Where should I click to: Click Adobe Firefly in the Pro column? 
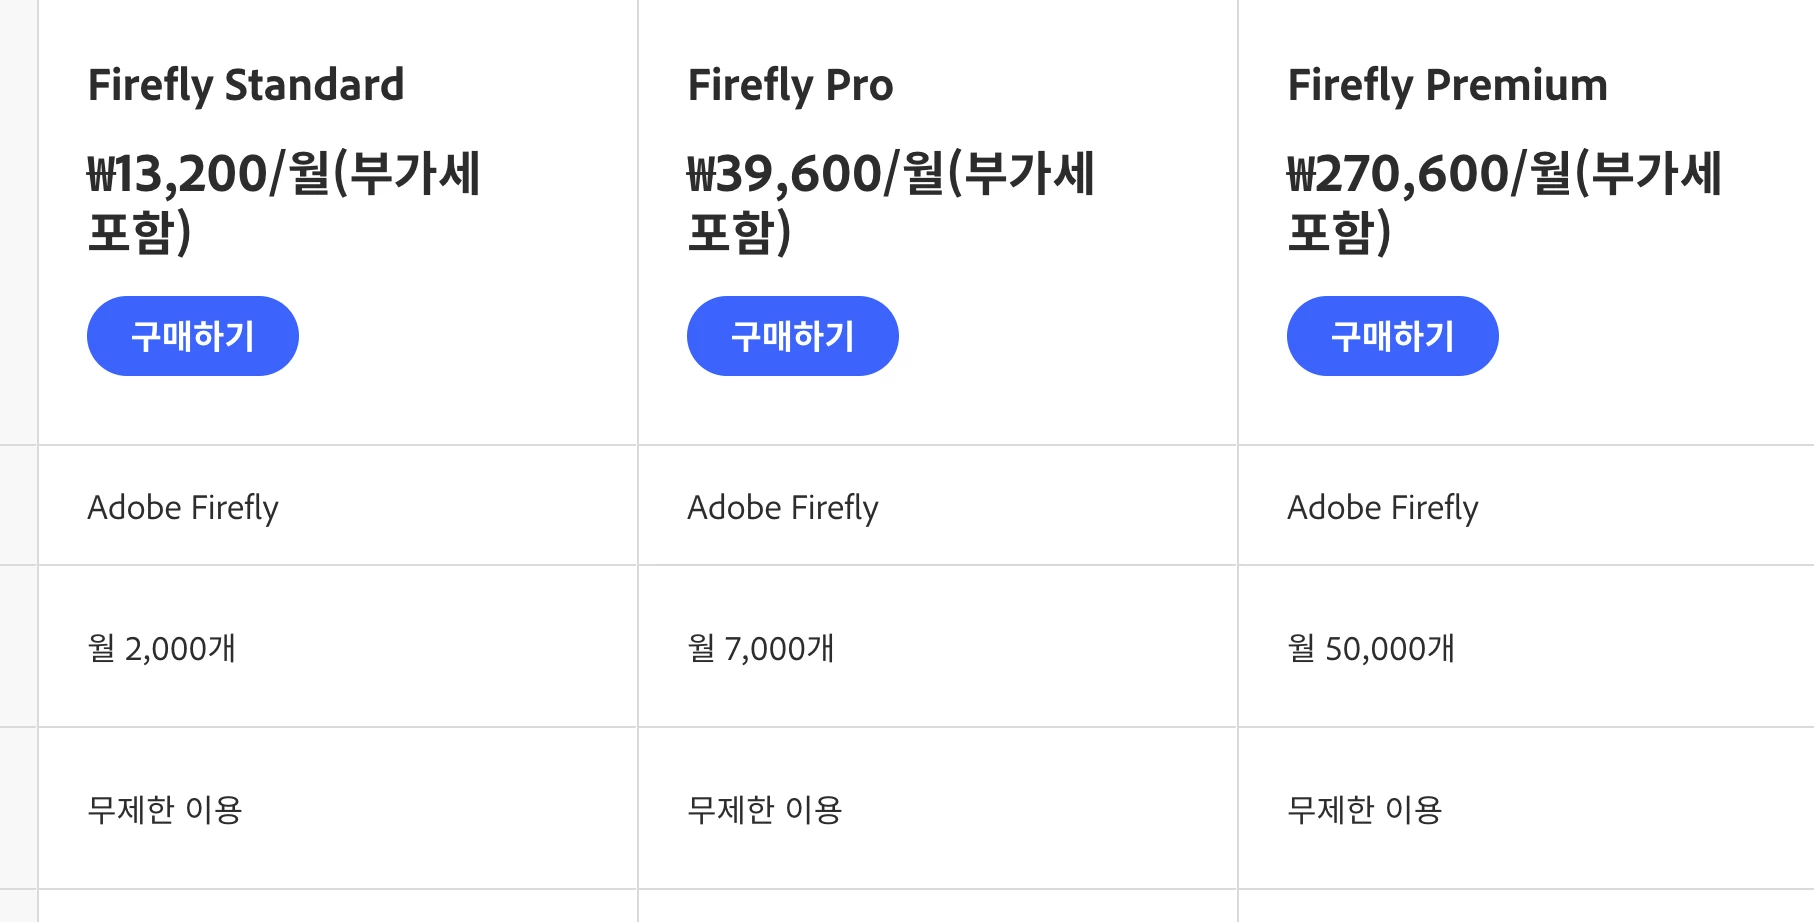pos(783,508)
